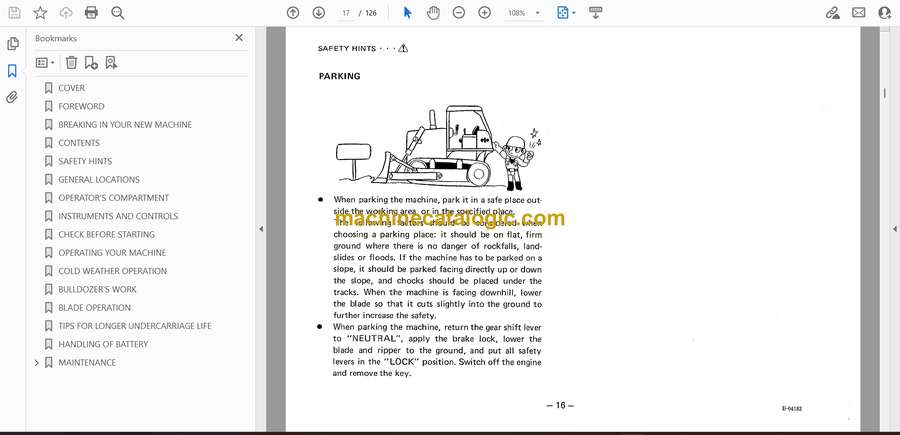Zoom in with the plus button
Screen dimensions: 900x435
484,13
